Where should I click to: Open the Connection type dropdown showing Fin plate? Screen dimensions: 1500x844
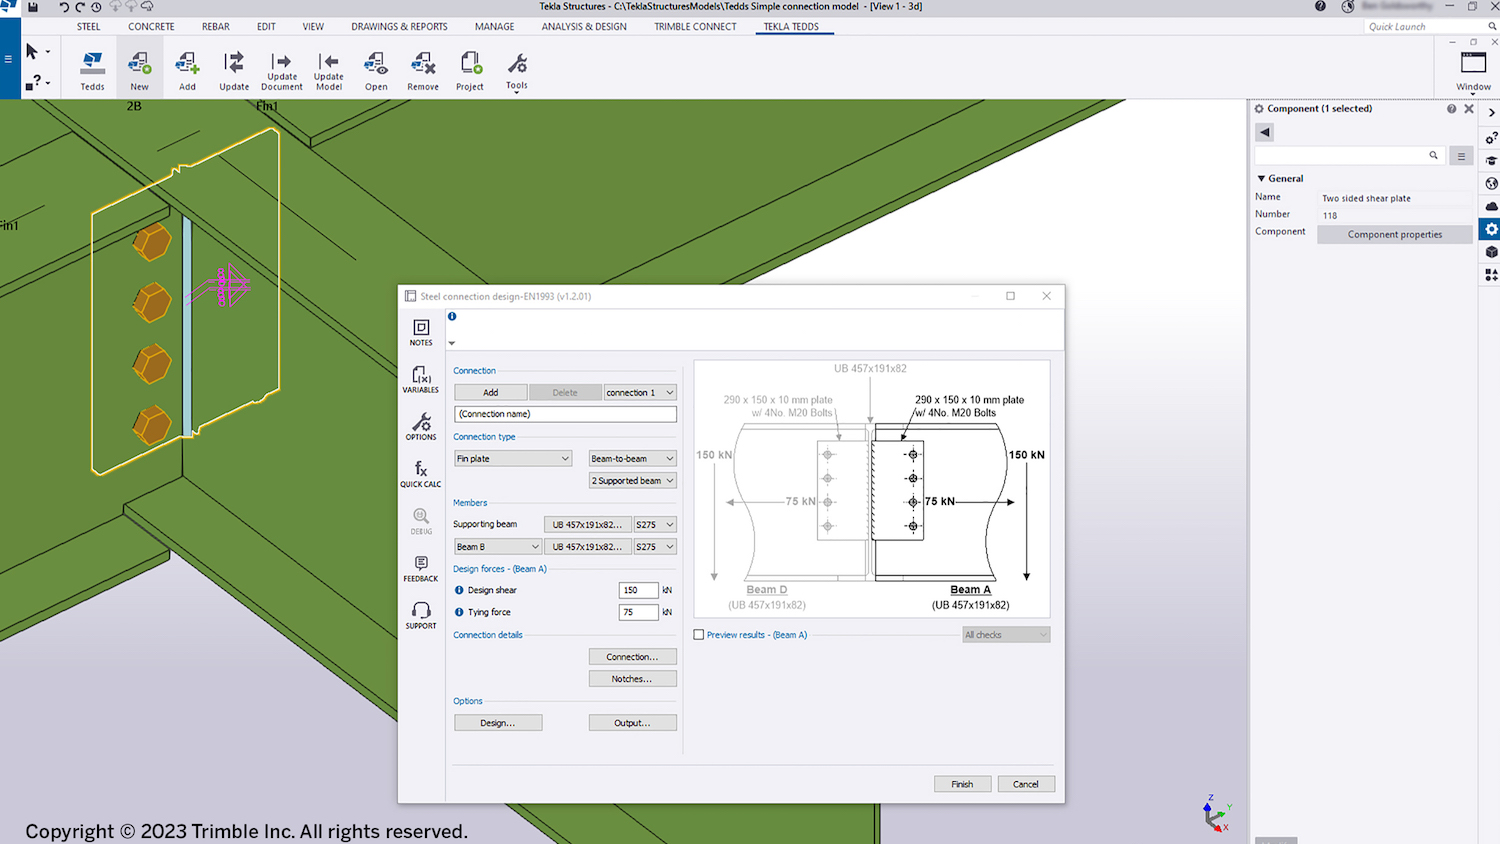[x=512, y=458]
